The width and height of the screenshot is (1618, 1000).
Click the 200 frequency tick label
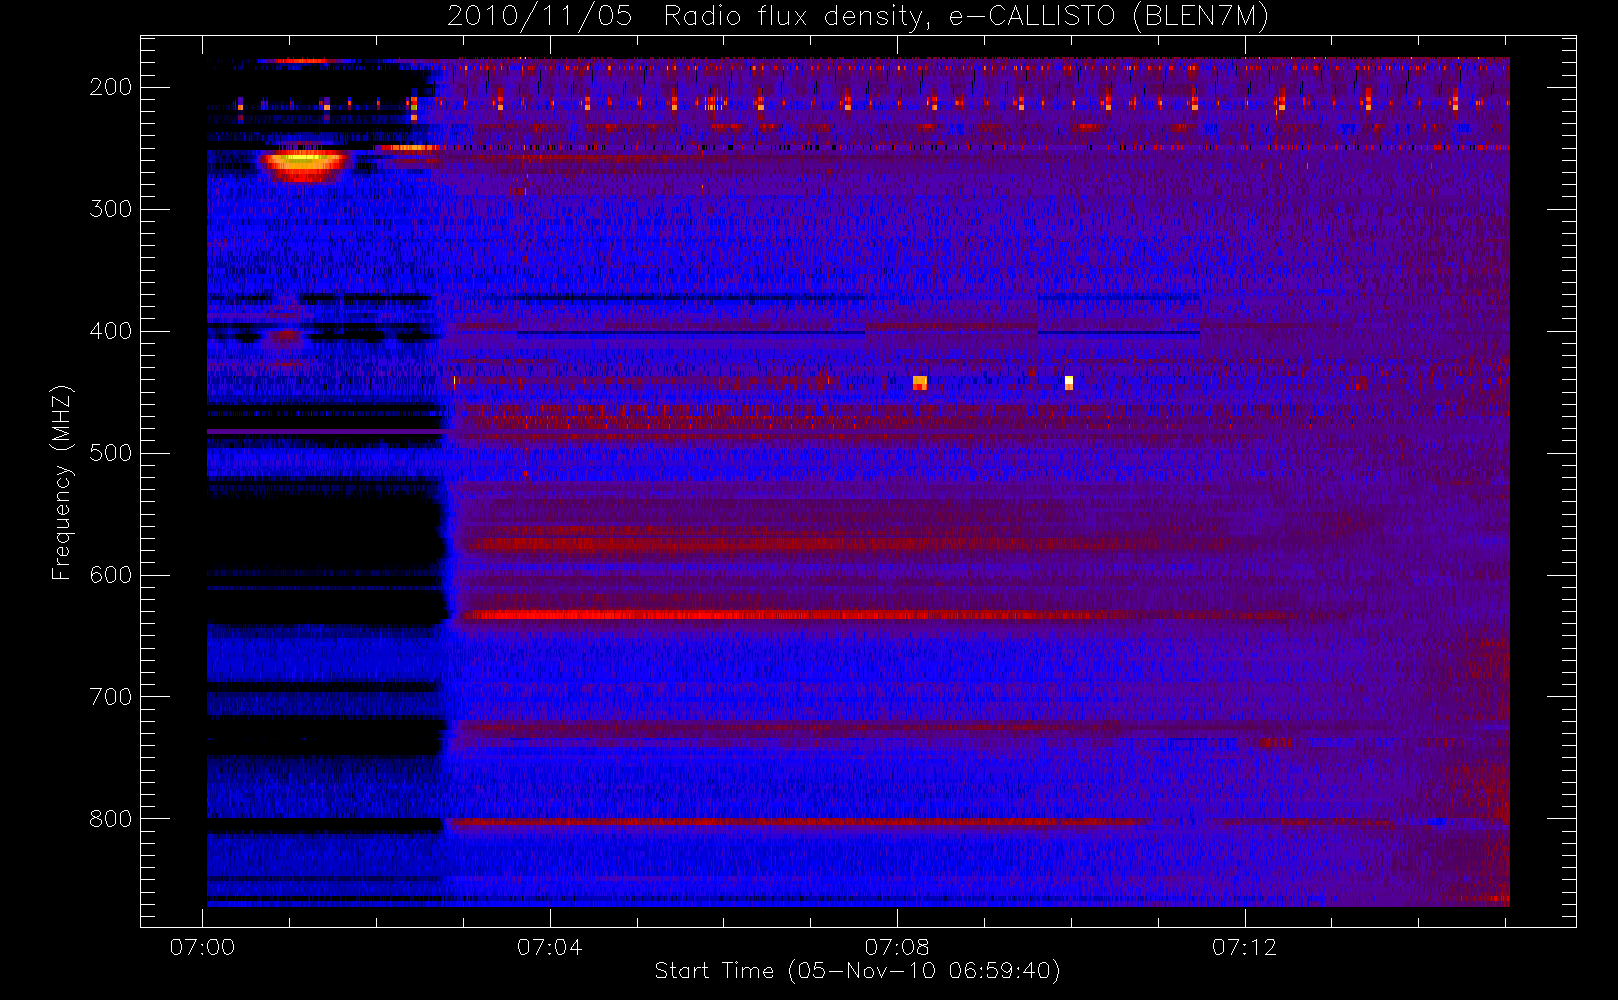coord(110,87)
